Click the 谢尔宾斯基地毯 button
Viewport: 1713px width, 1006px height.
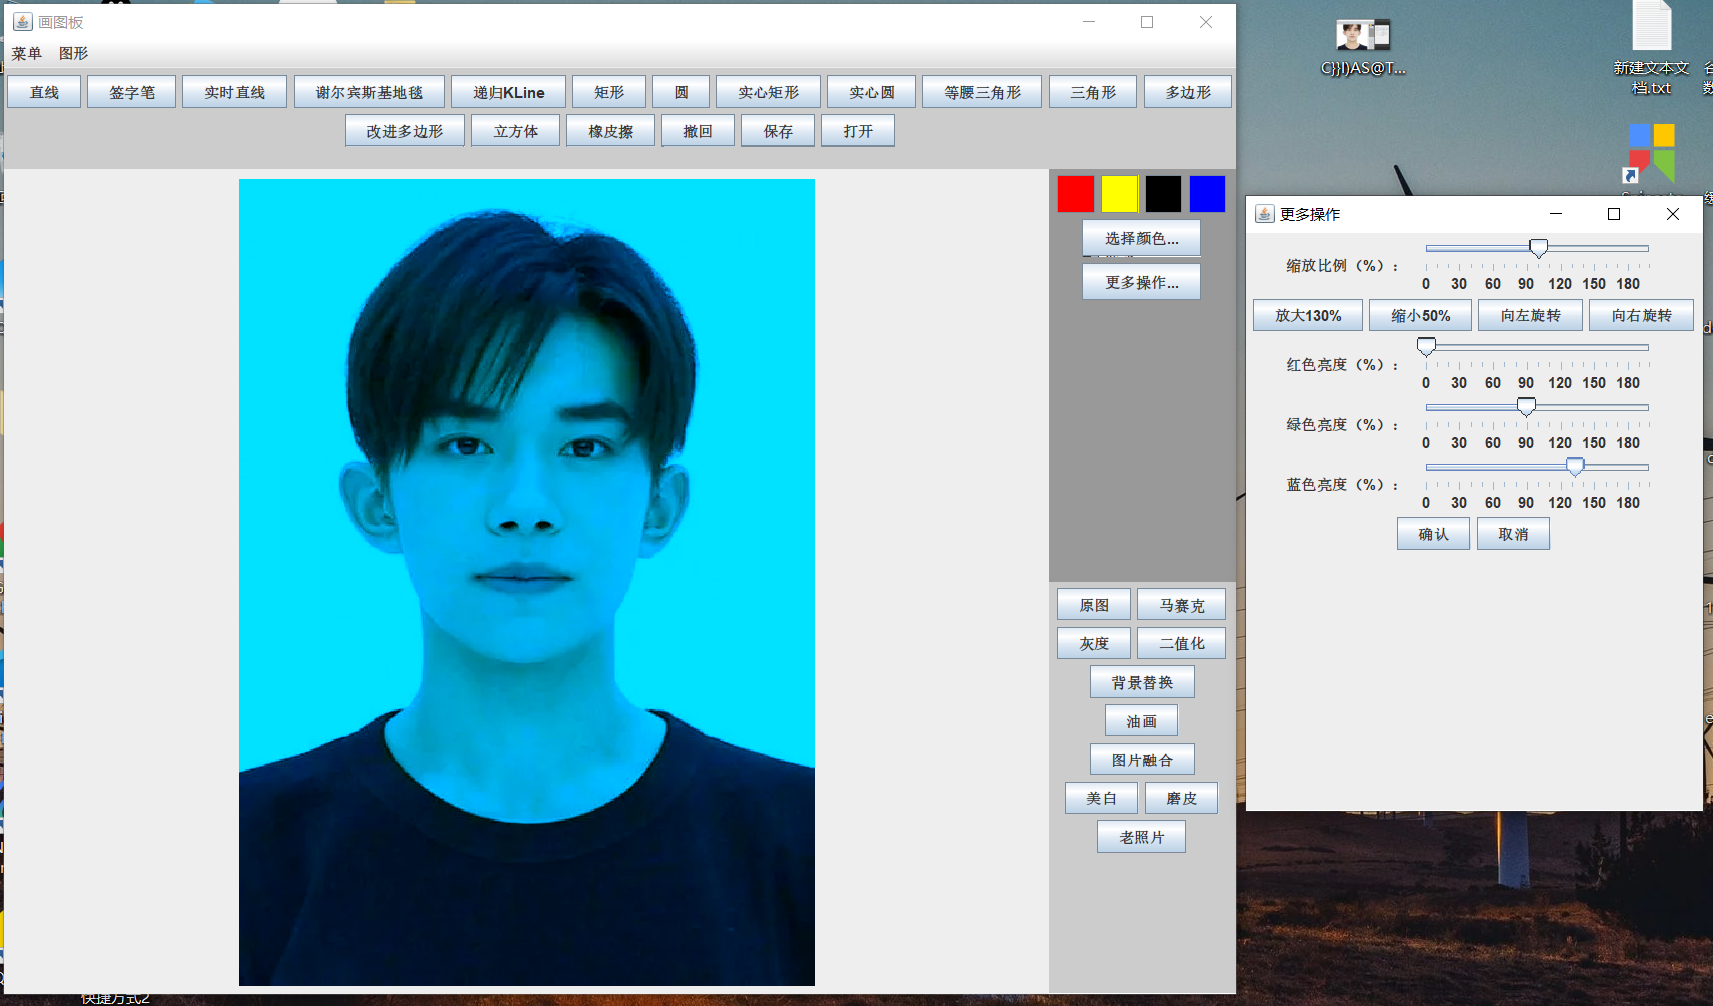pyautogui.click(x=369, y=92)
